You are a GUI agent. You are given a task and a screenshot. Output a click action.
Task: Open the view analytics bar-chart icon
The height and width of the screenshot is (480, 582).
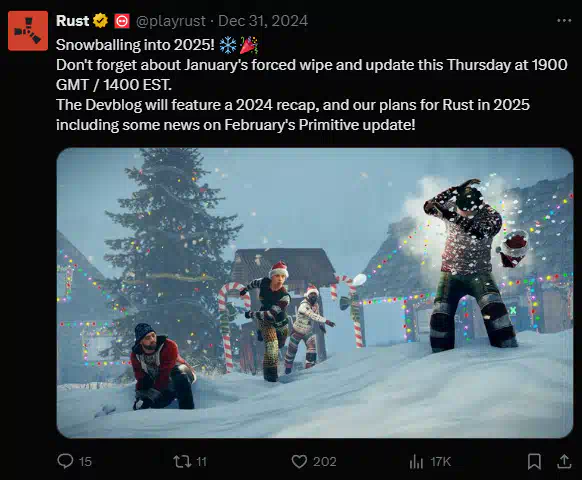tap(416, 462)
